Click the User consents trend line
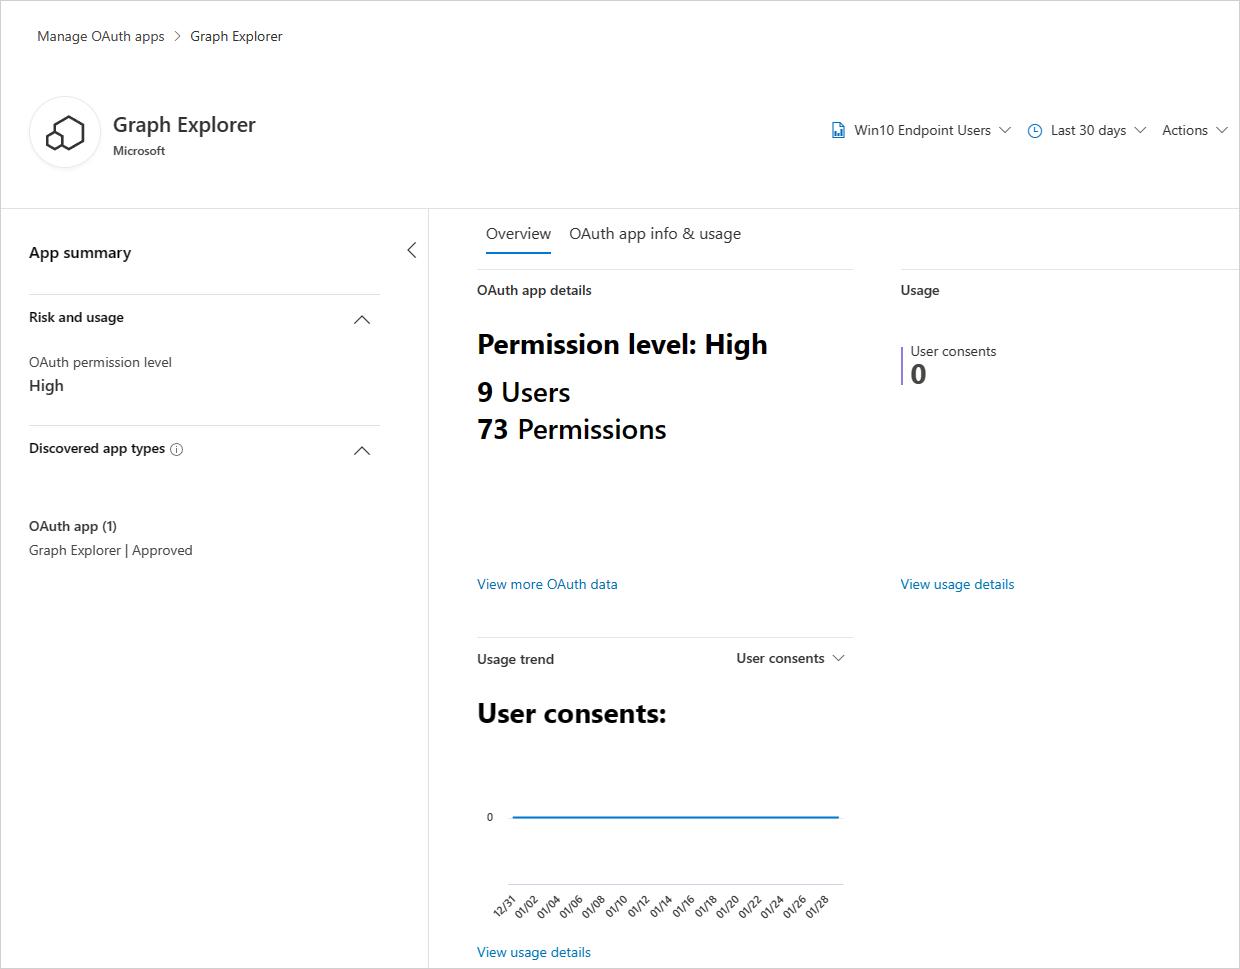 (675, 816)
